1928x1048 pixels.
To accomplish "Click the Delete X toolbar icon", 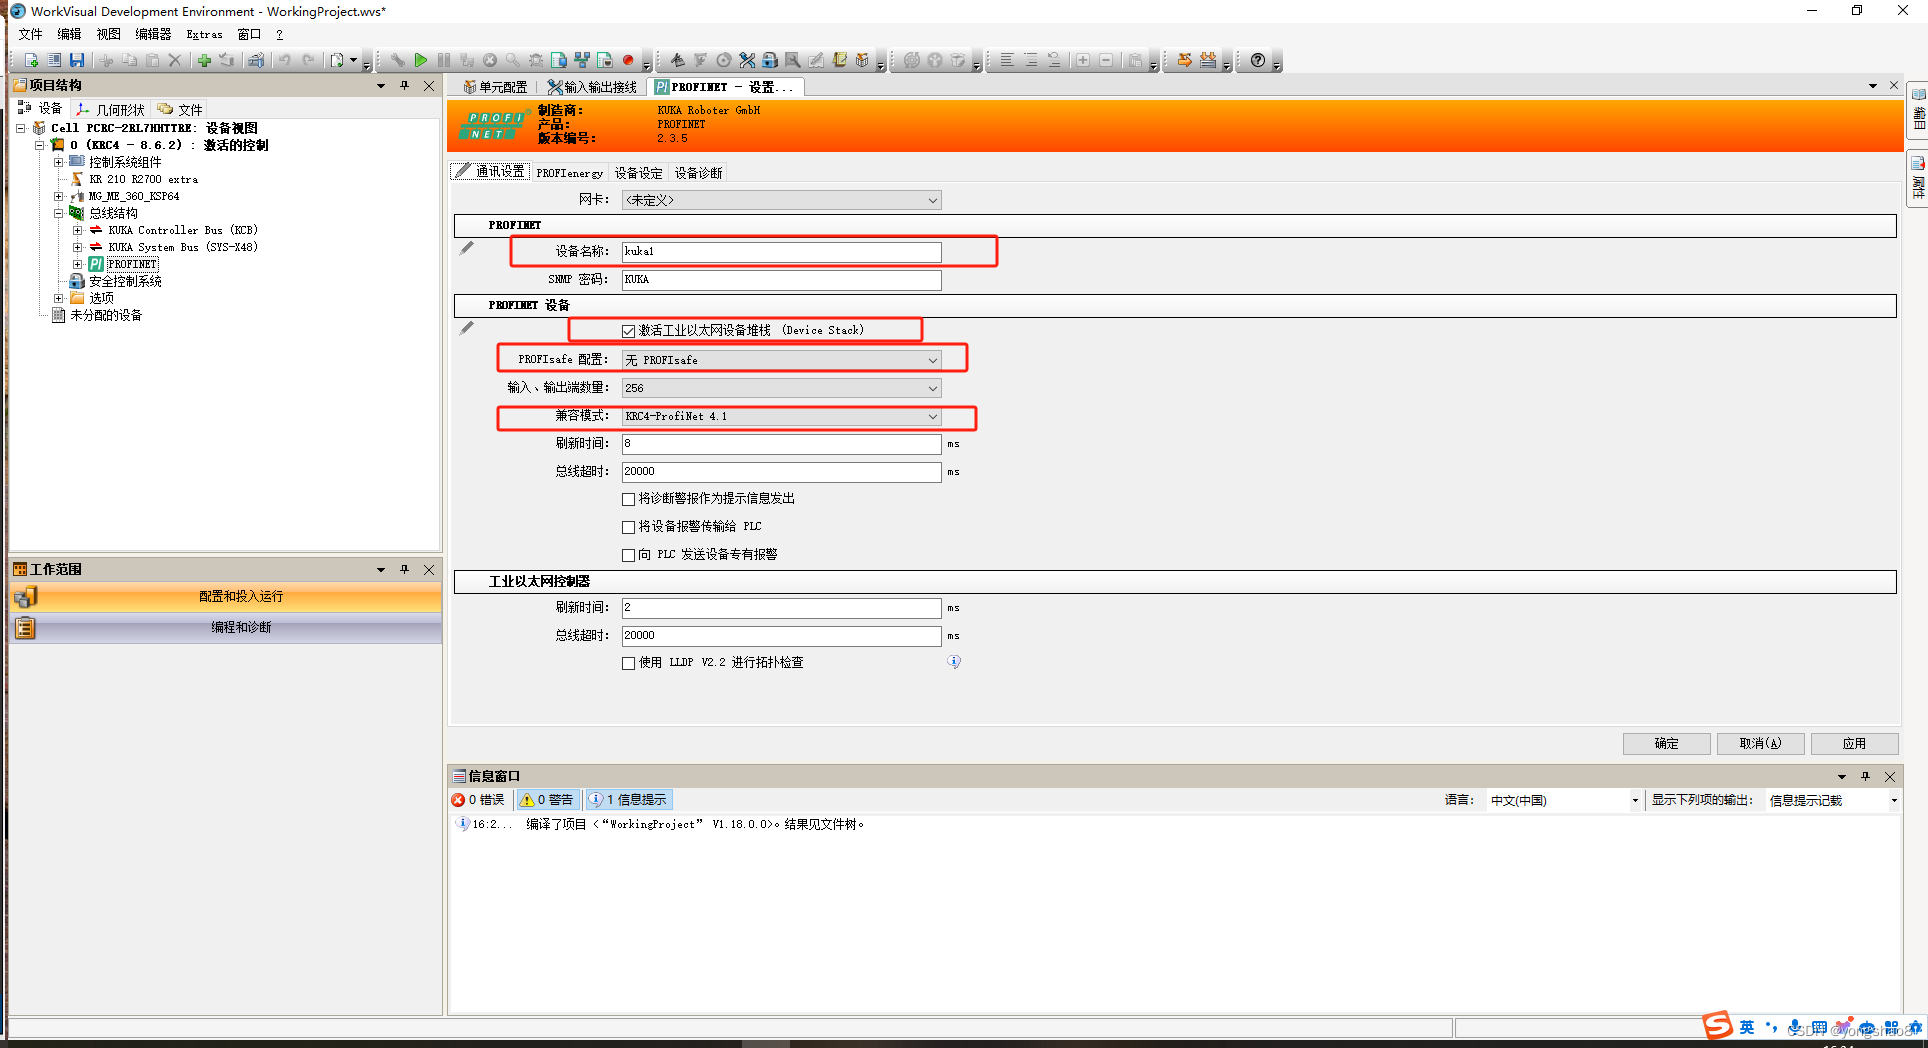I will (175, 60).
